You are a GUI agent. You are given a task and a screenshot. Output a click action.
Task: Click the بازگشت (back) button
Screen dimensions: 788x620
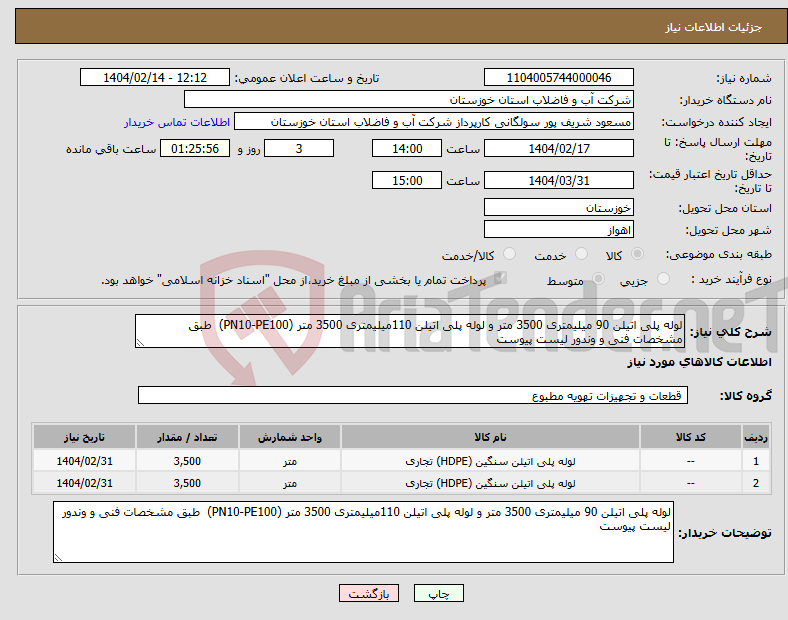369,593
